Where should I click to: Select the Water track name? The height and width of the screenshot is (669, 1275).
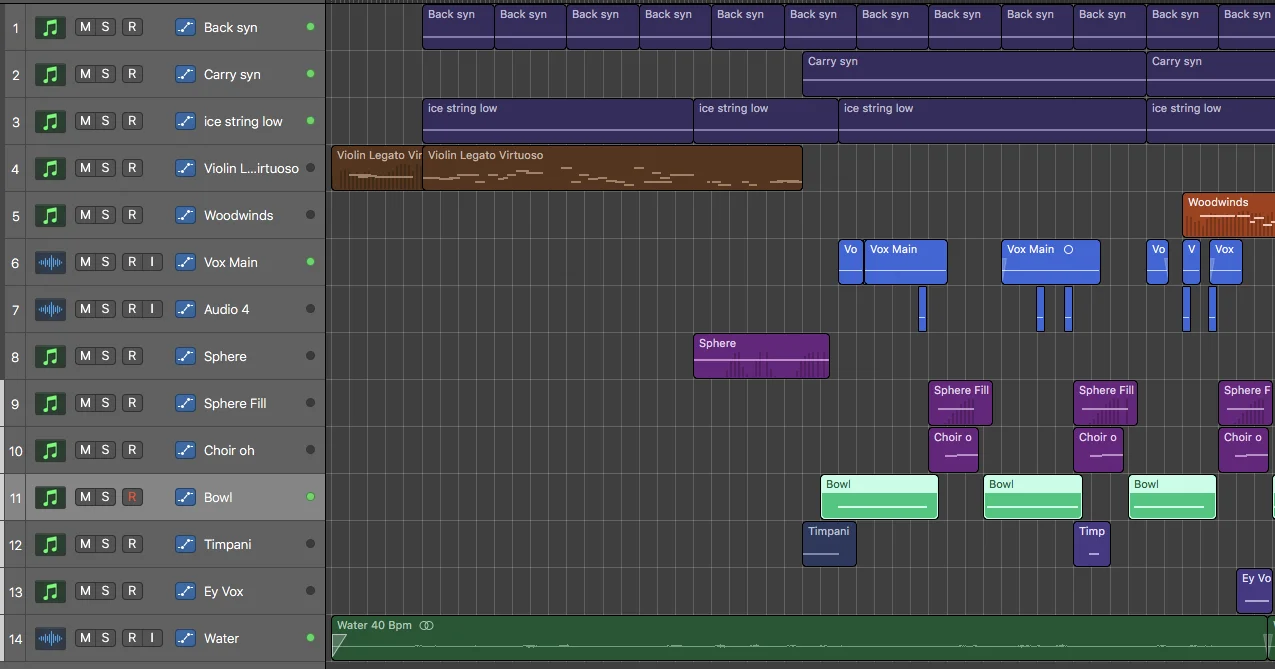[222, 638]
